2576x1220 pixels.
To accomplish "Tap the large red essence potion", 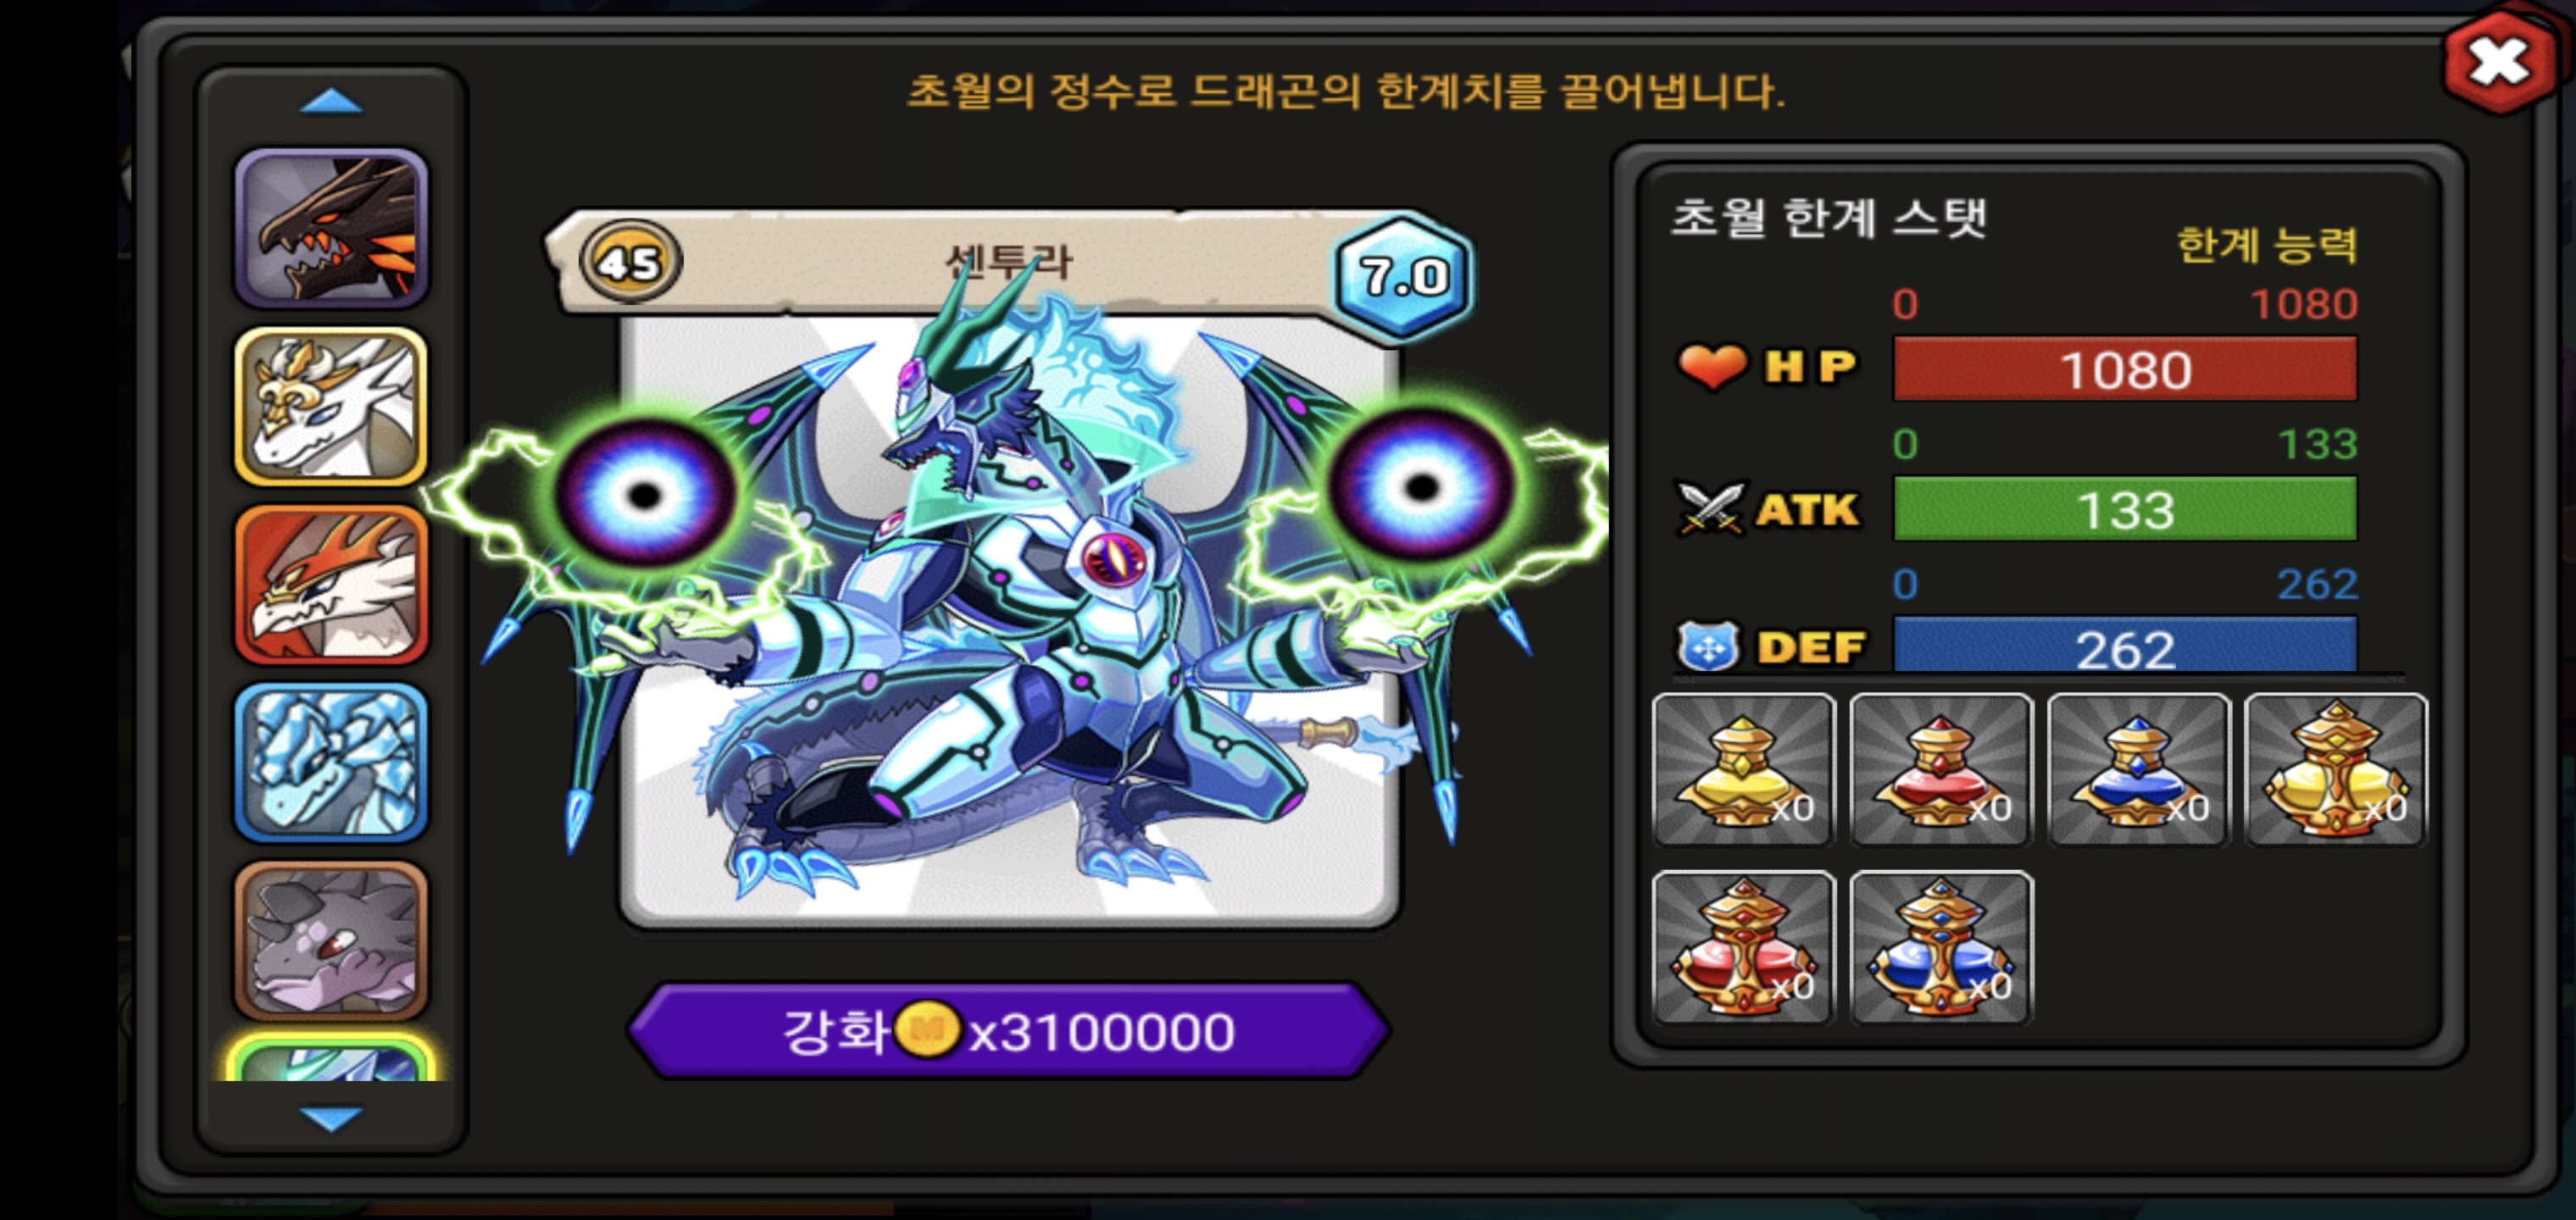I will coord(1744,948).
